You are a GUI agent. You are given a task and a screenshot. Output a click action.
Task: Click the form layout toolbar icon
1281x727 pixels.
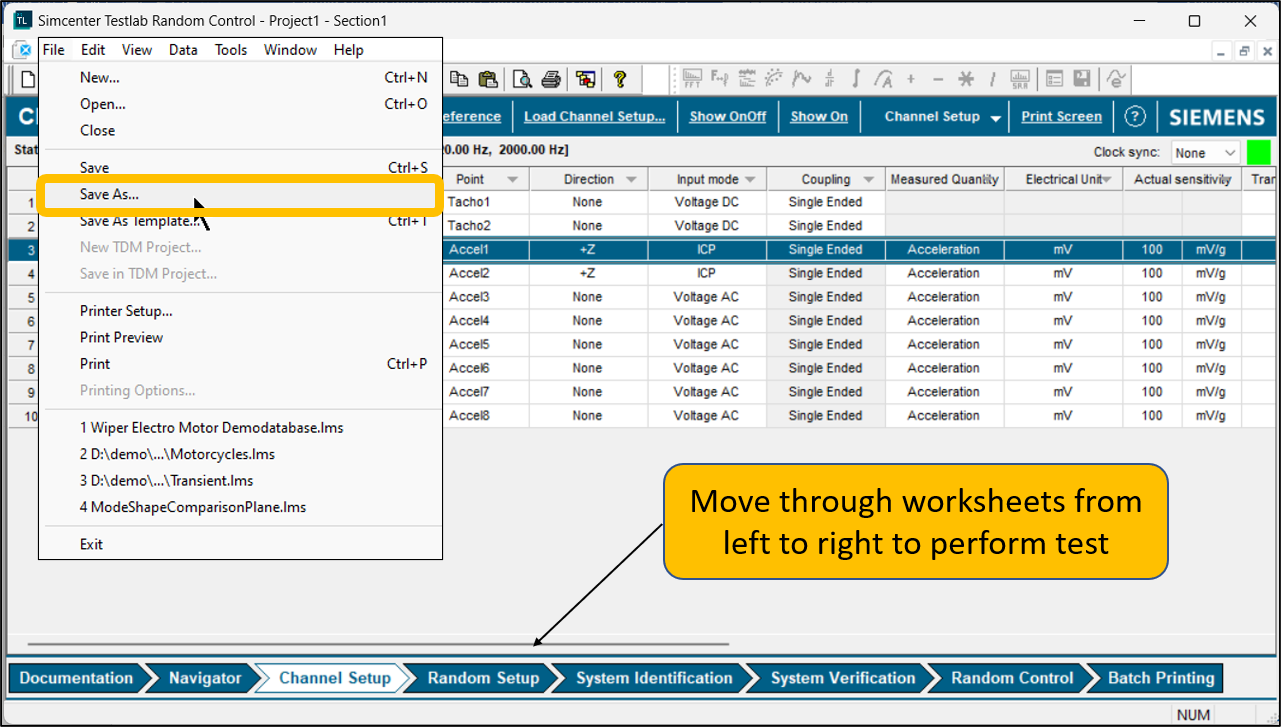point(1055,79)
